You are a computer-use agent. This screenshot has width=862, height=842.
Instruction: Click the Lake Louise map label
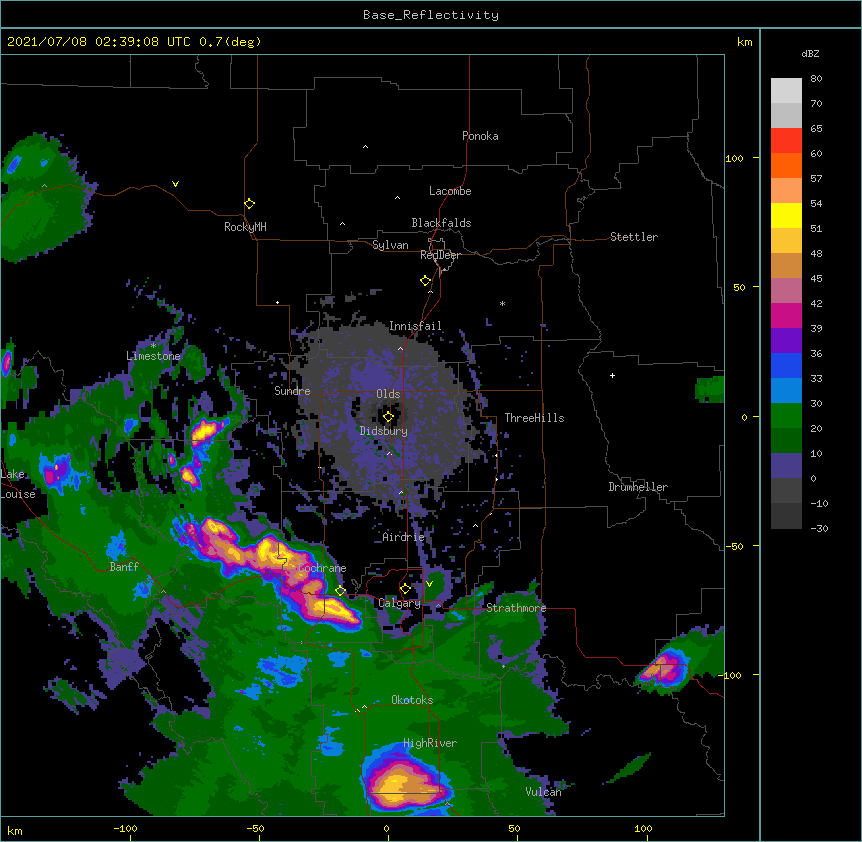click(x=18, y=484)
